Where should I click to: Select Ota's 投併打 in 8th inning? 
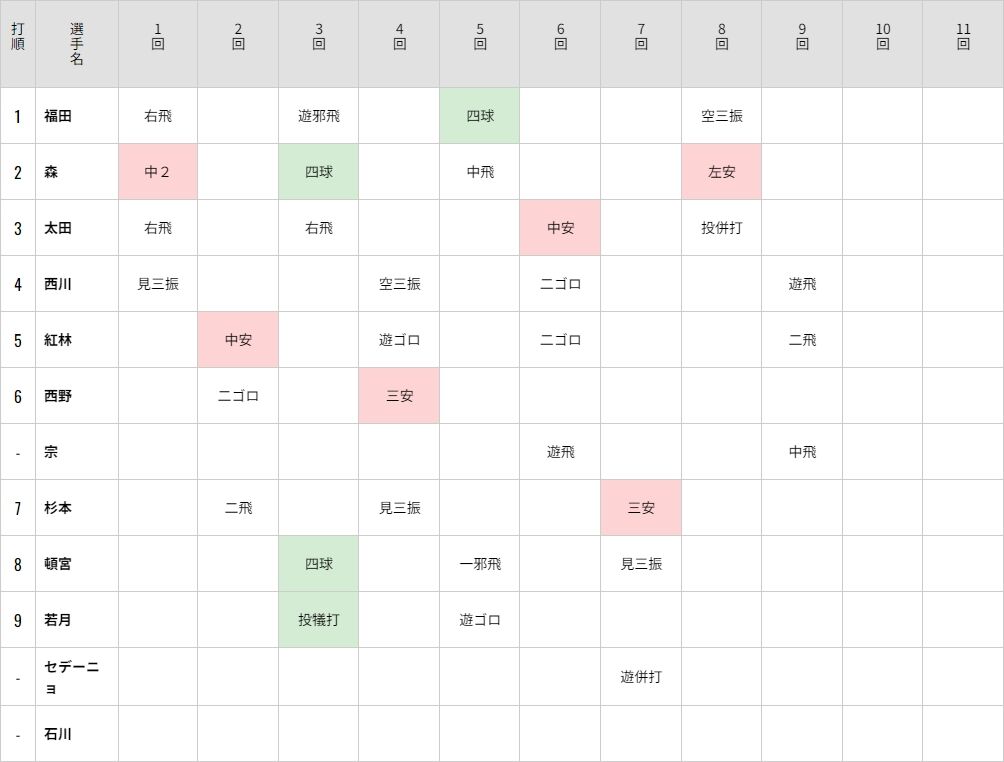coord(721,228)
